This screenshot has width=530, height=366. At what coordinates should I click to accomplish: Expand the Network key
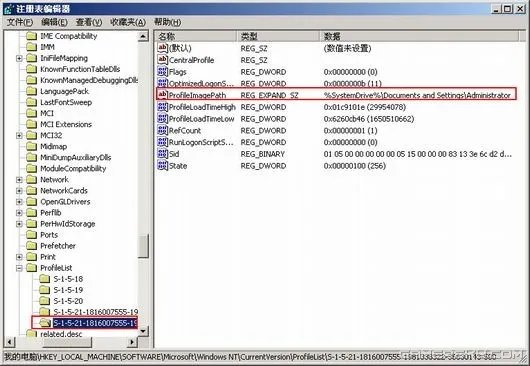click(19, 180)
